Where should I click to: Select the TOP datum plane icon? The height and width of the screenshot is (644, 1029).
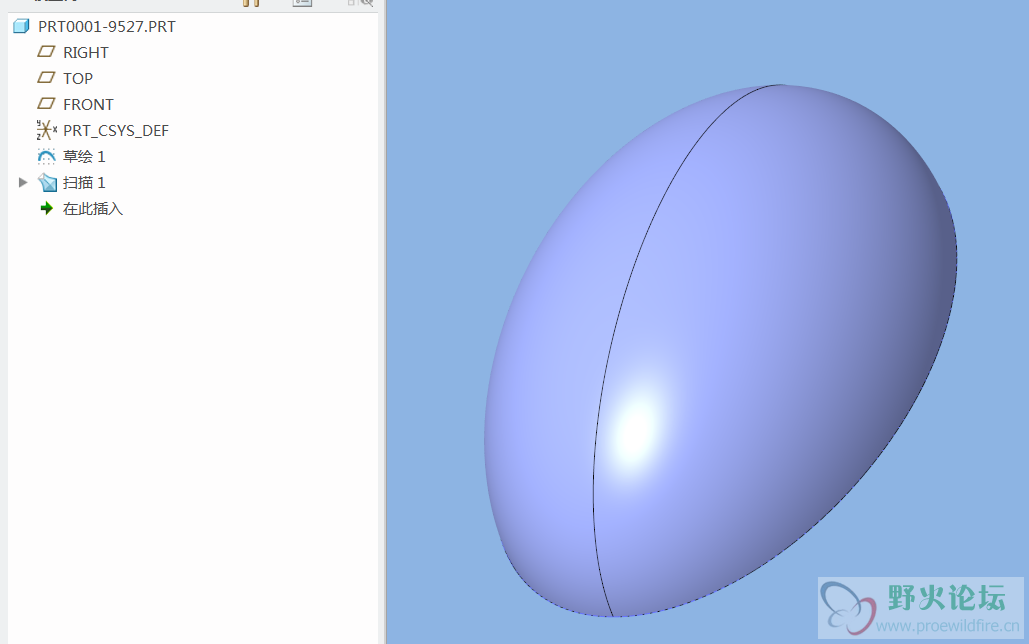click(x=46, y=77)
